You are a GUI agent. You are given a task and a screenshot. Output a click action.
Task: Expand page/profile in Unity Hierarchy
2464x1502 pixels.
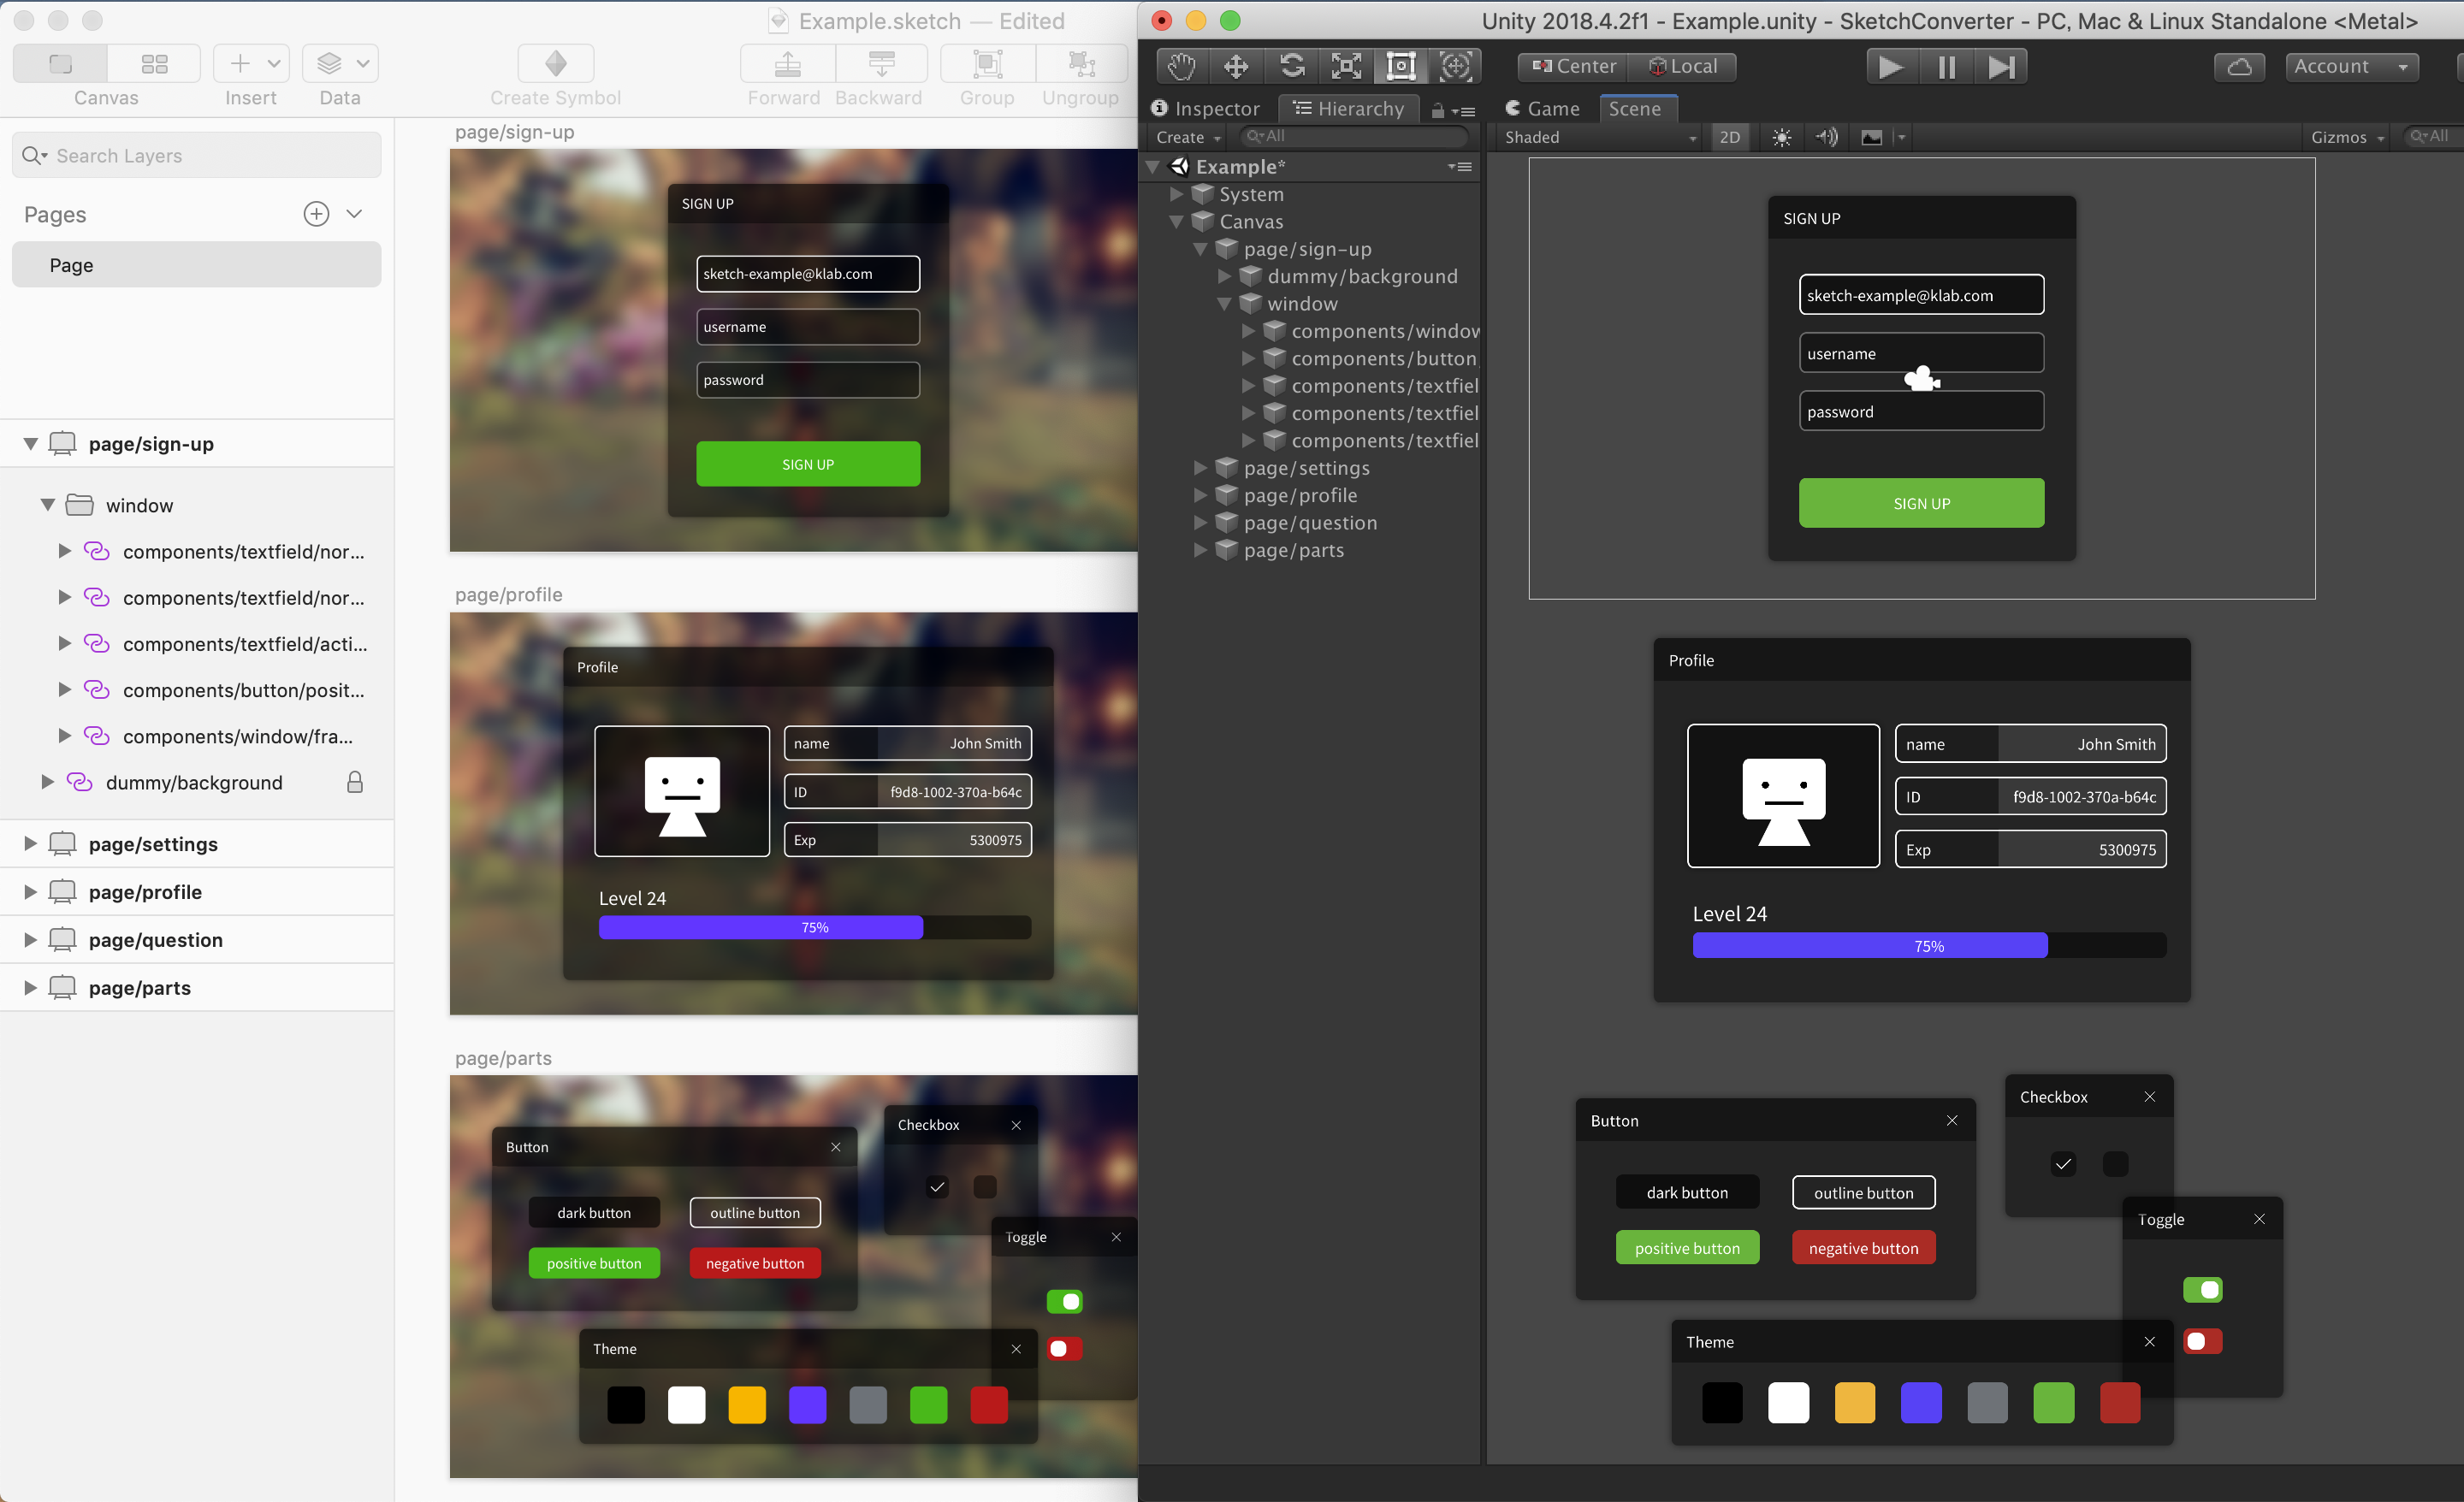pos(1200,495)
